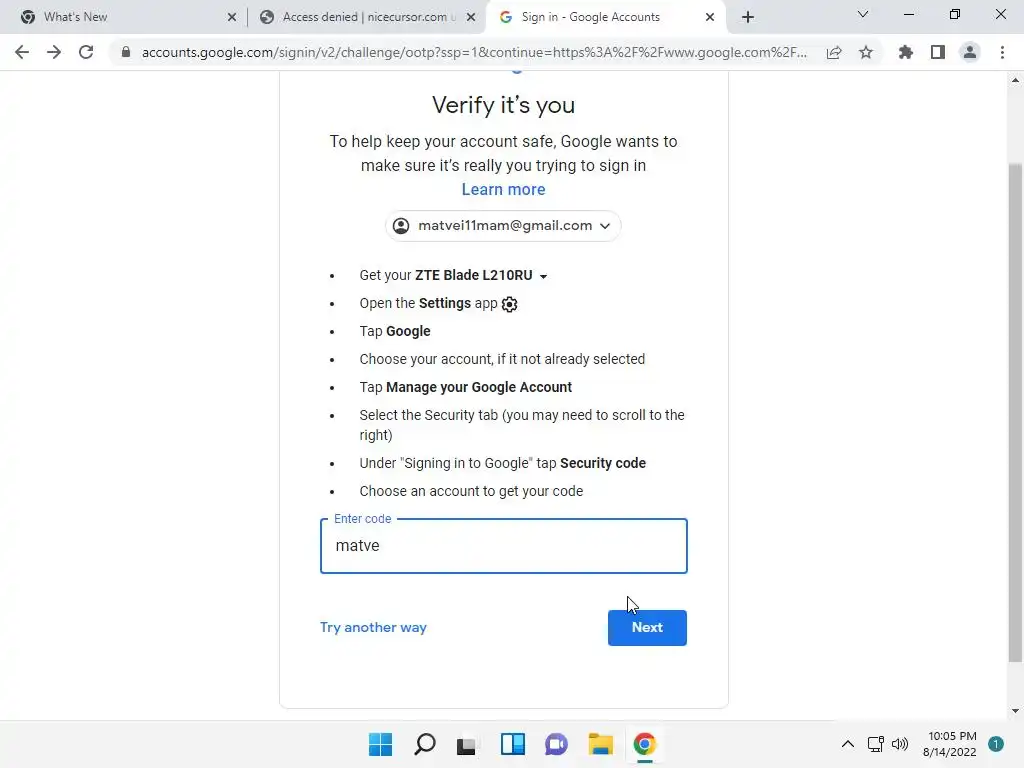Image resolution: width=1024 pixels, height=768 pixels.
Task: Open the Windows Start menu
Action: coord(381,744)
